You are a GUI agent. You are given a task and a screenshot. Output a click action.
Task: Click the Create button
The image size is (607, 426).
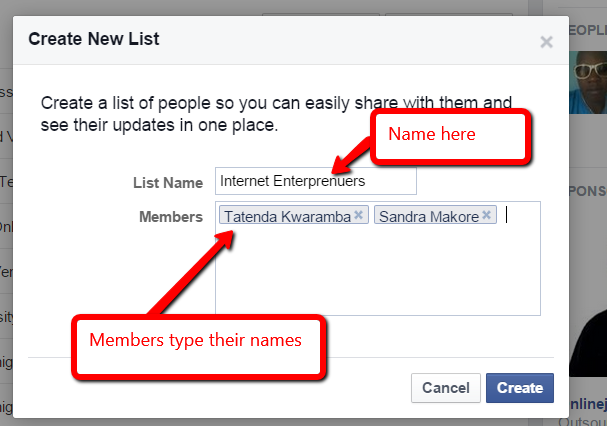[x=520, y=388]
